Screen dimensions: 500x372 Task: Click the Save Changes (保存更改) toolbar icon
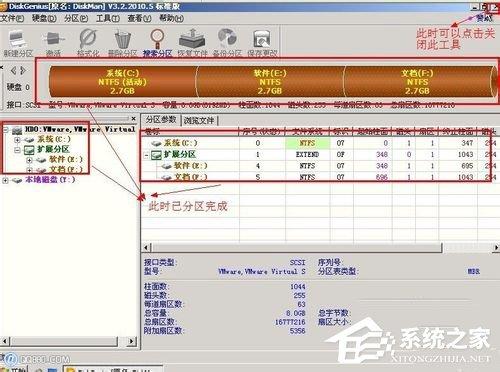coord(262,43)
